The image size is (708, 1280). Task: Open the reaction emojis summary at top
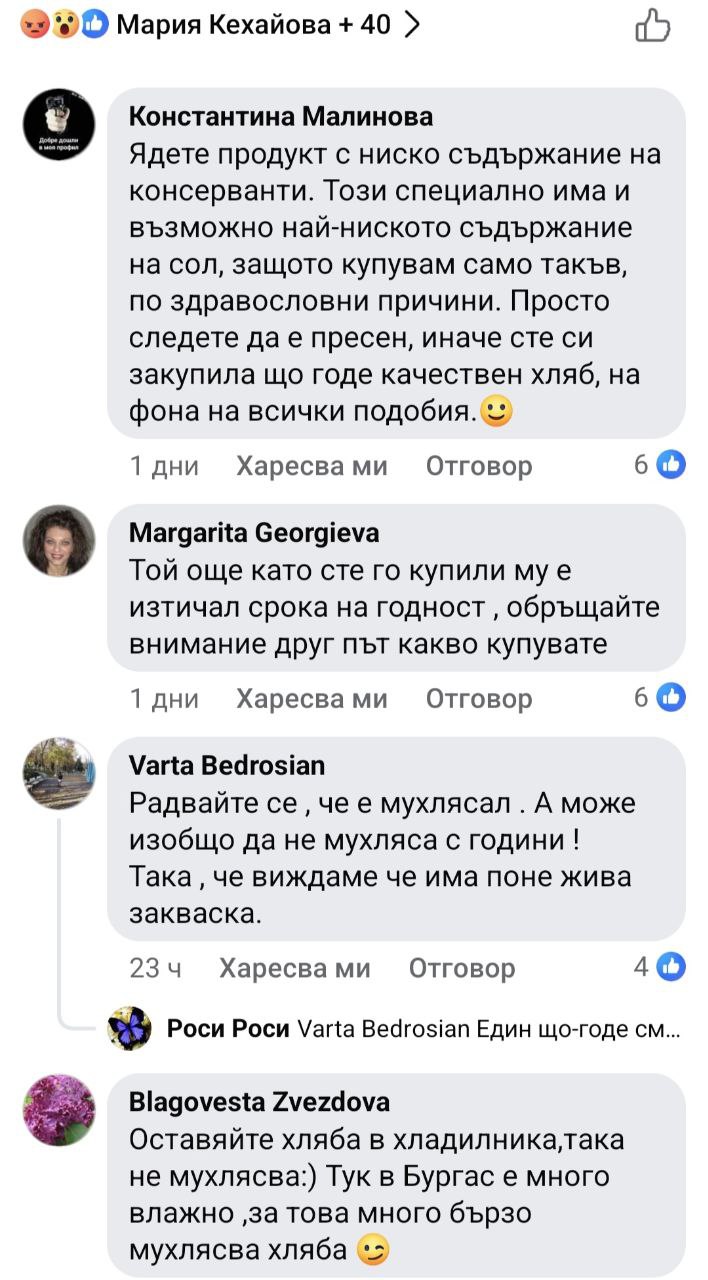click(x=64, y=25)
